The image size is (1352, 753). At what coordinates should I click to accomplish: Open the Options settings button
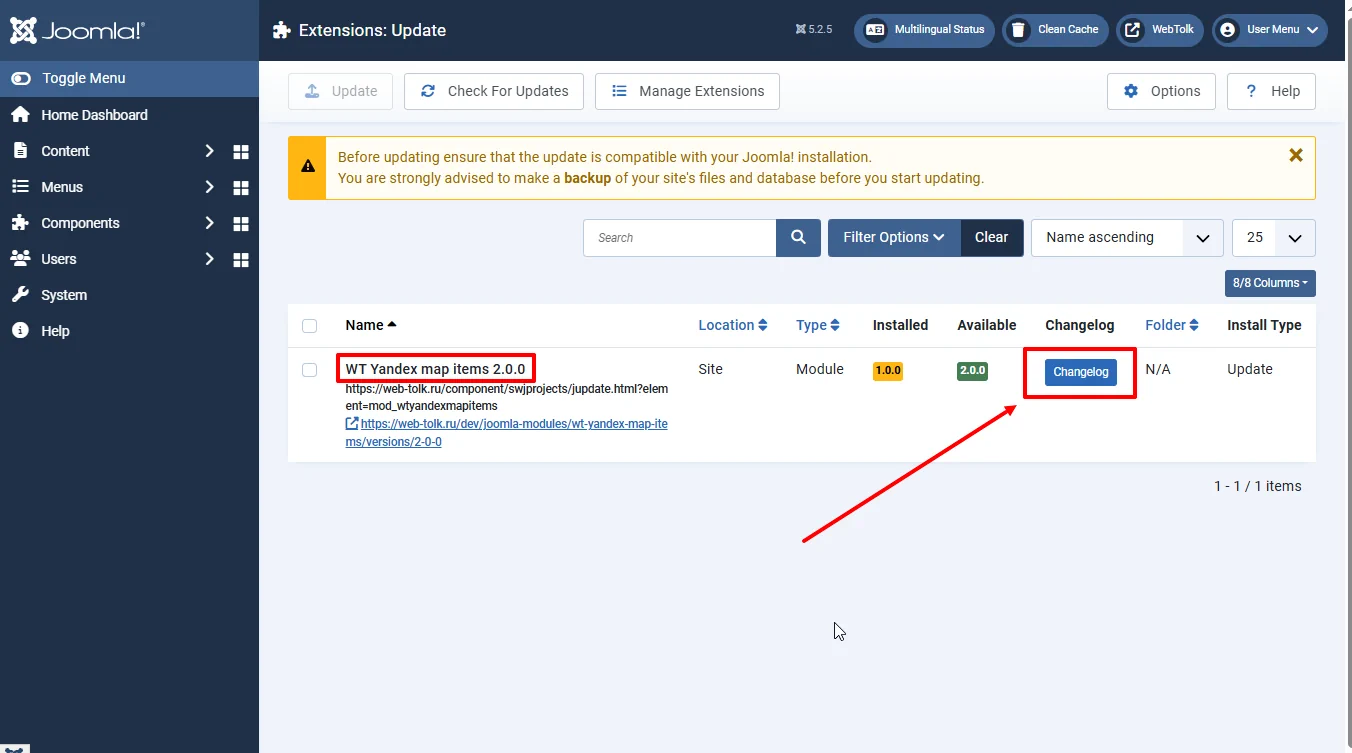click(x=1161, y=91)
